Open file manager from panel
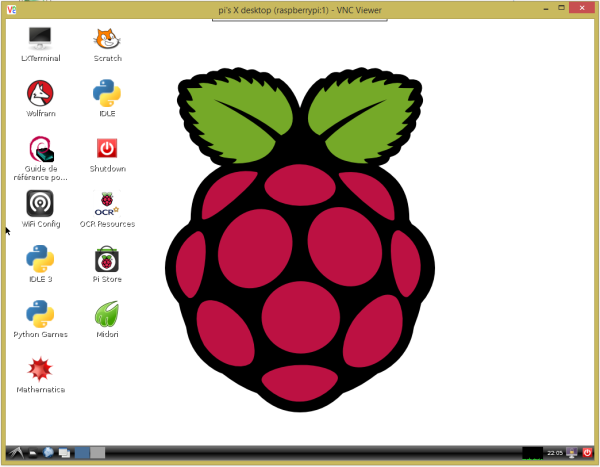The image size is (600, 467). pyautogui.click(x=33, y=453)
